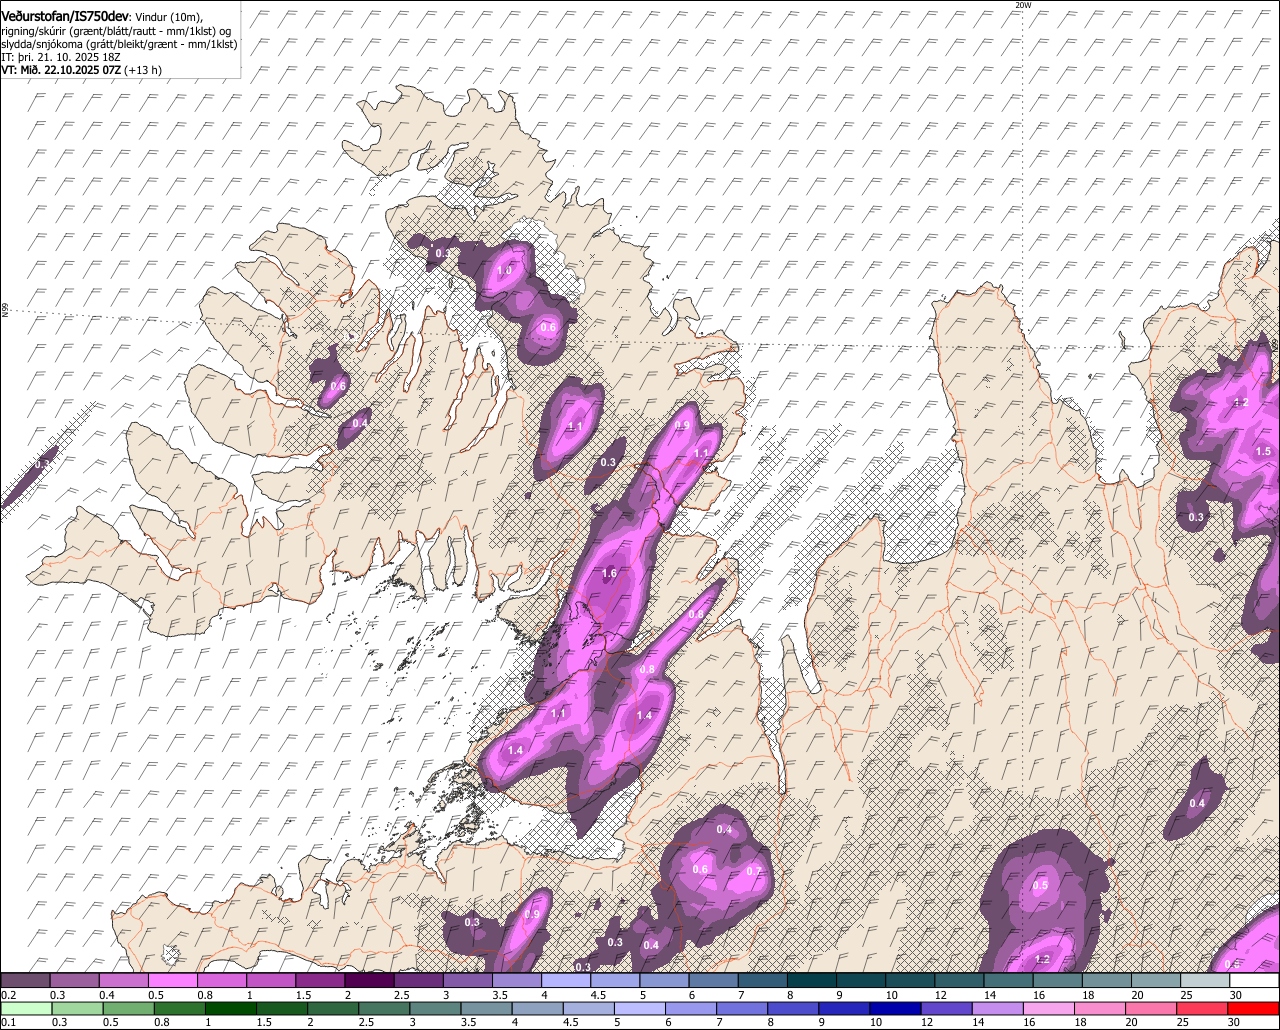
Task: Select bottom legend row deep blue swatch starting at 10
Action: 896,1008
